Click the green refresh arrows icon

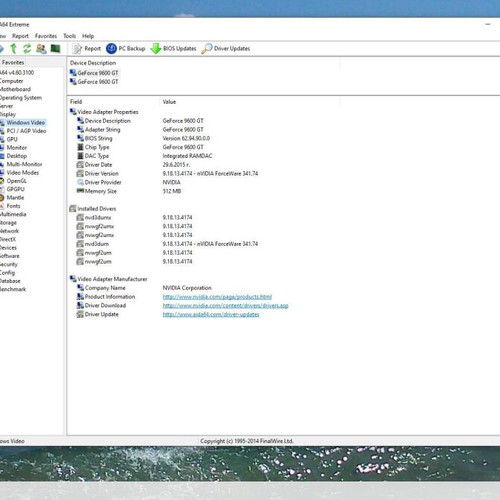click(27, 49)
